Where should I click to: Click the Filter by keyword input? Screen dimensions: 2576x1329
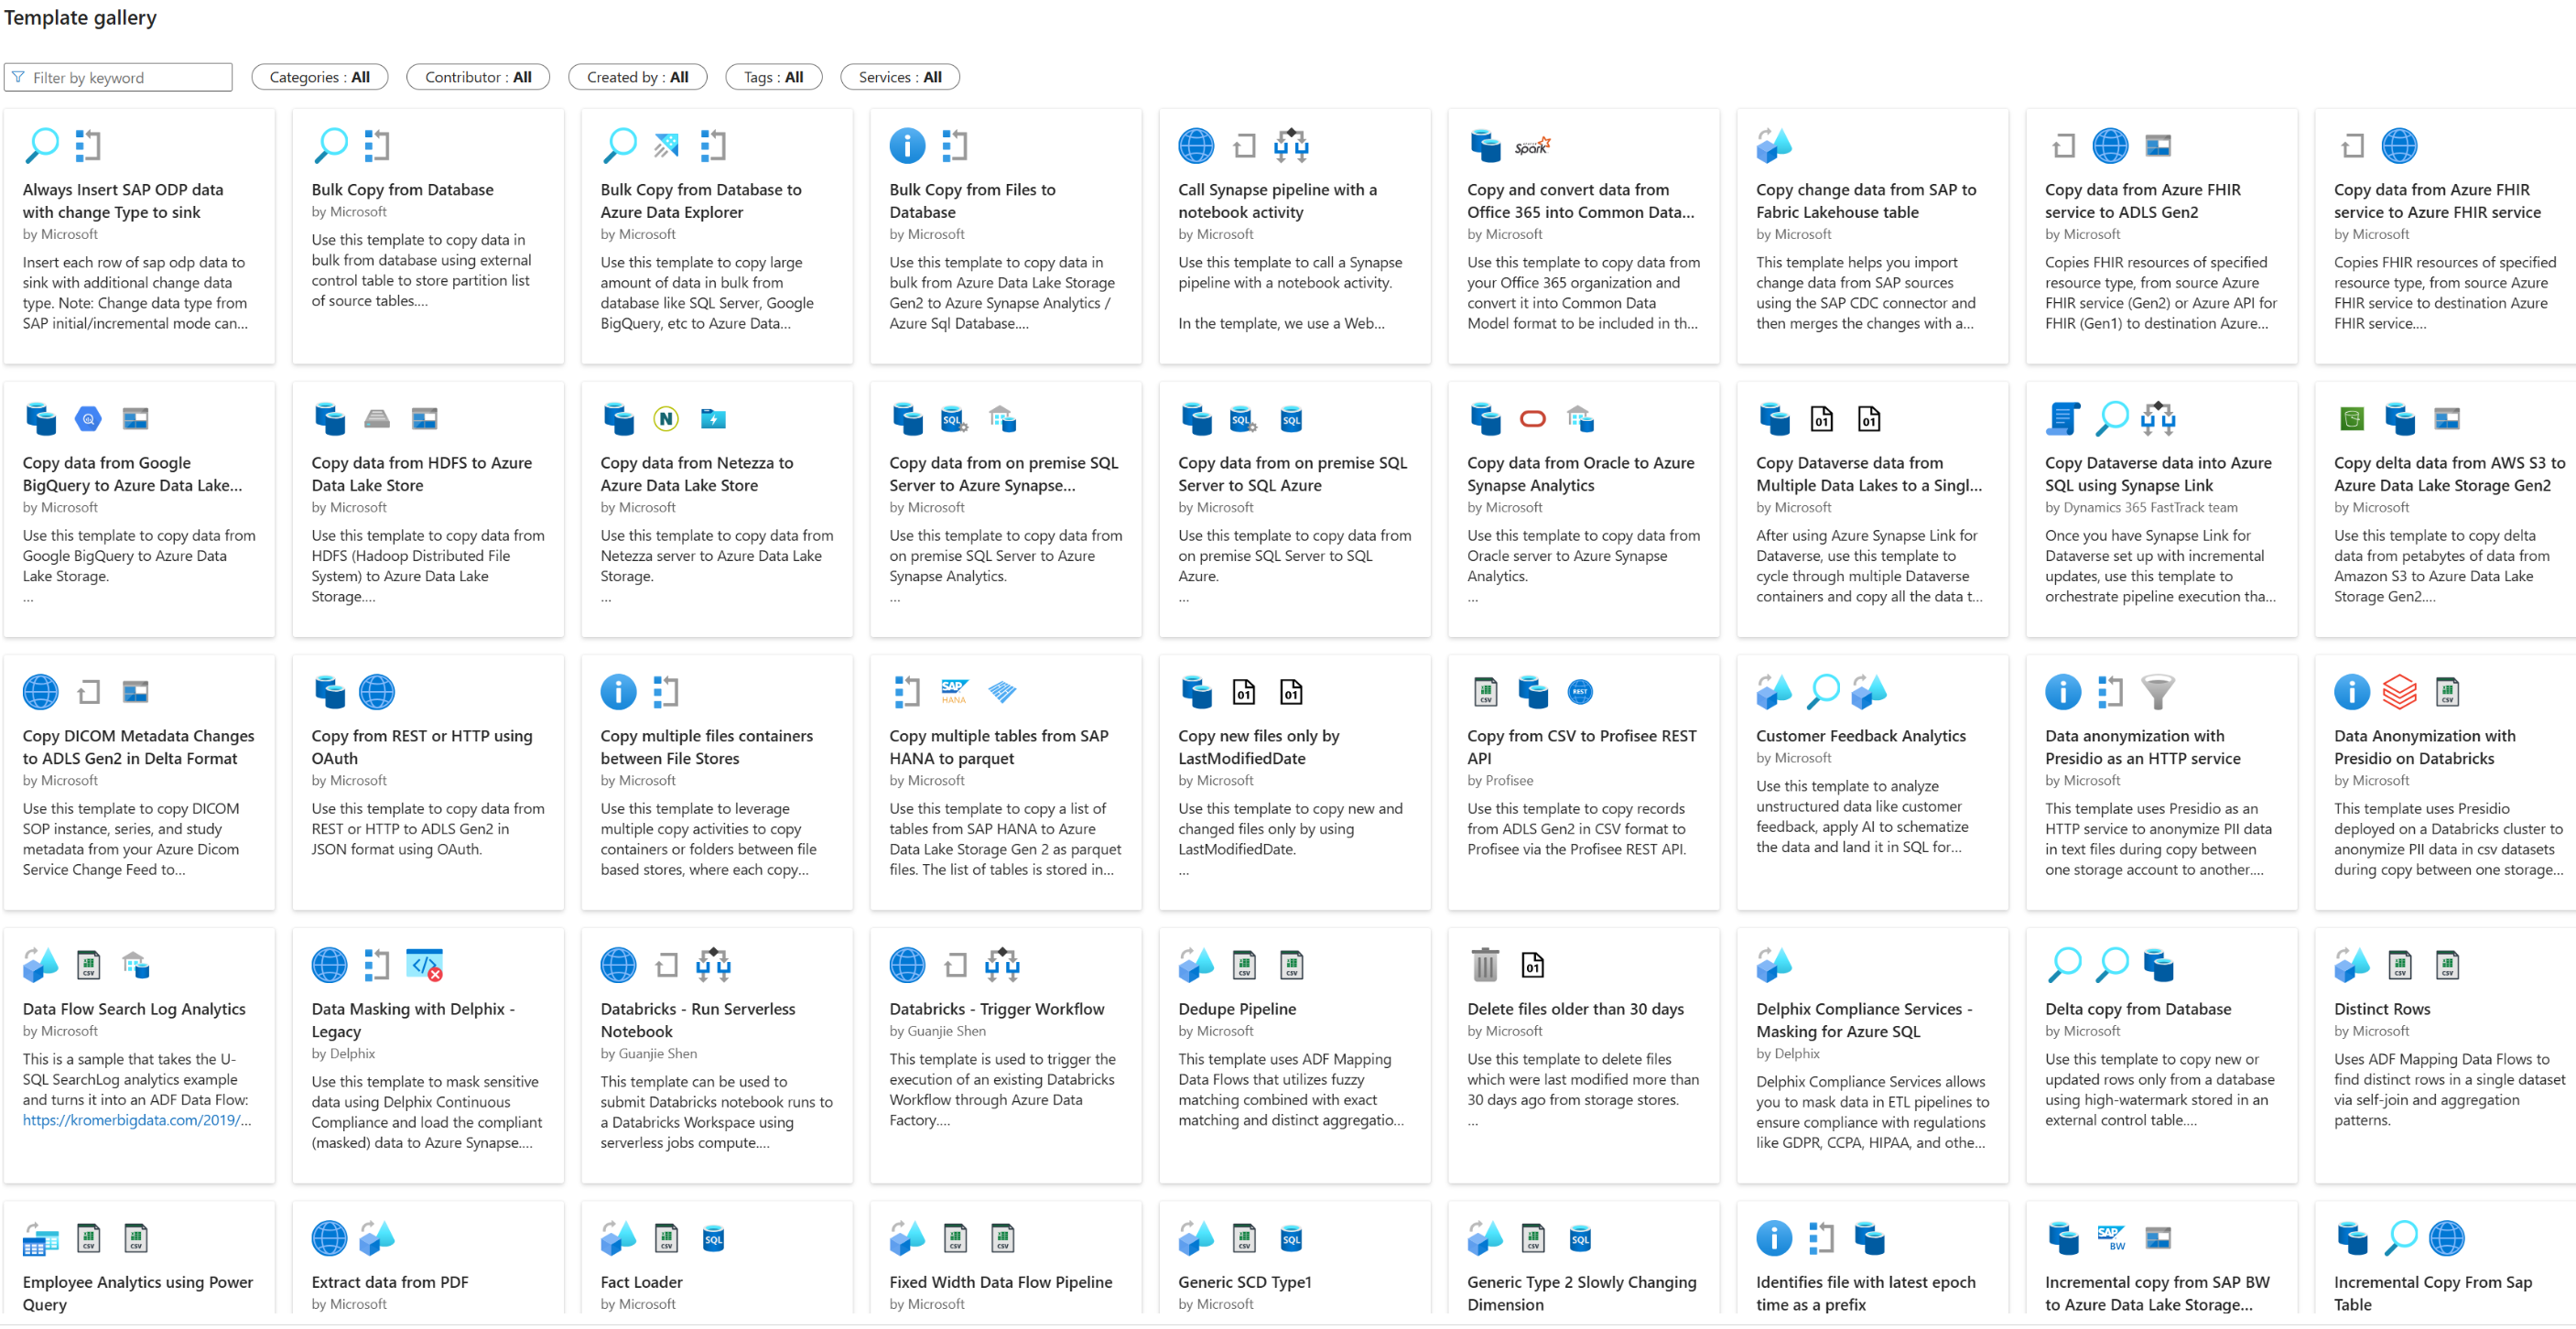[x=118, y=77]
